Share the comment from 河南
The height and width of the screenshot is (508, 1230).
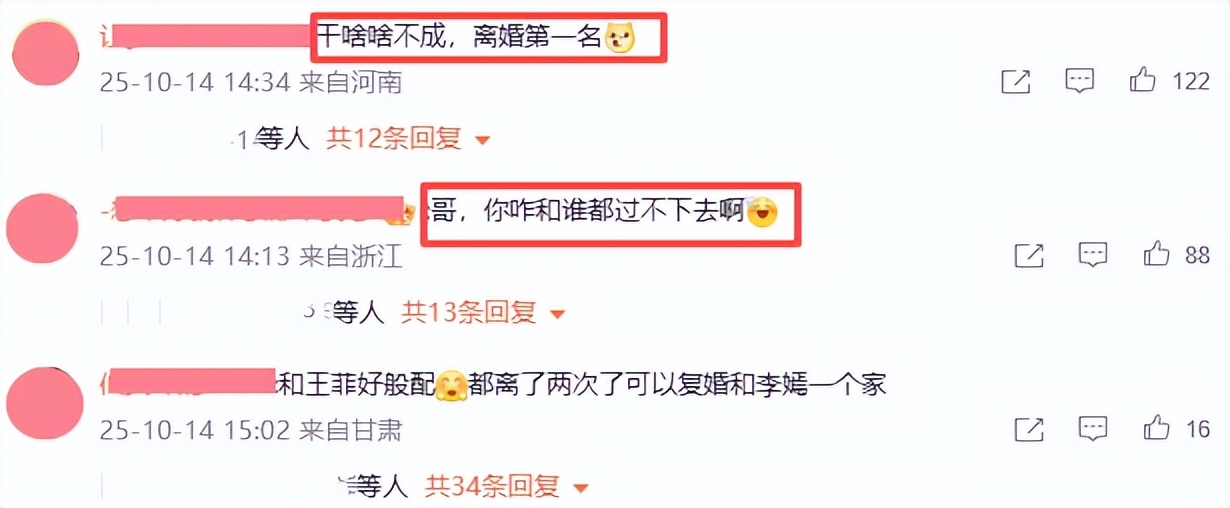pos(1015,82)
